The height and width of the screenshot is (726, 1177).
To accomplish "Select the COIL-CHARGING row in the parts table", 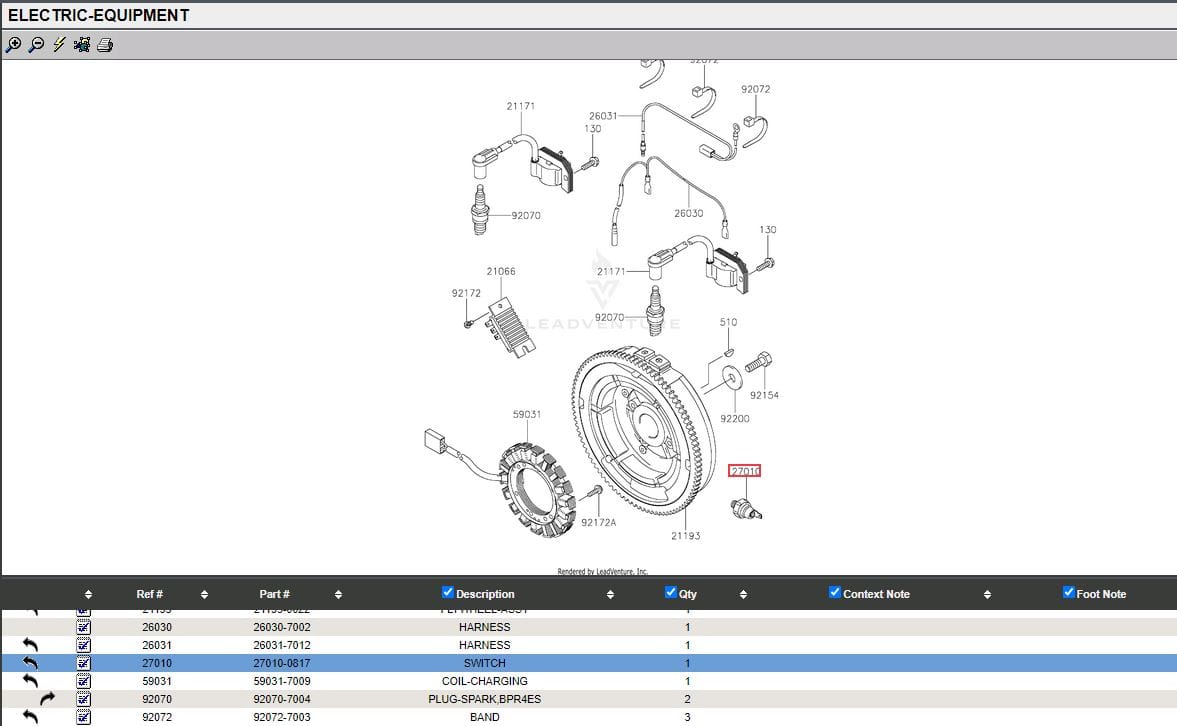I will point(485,681).
